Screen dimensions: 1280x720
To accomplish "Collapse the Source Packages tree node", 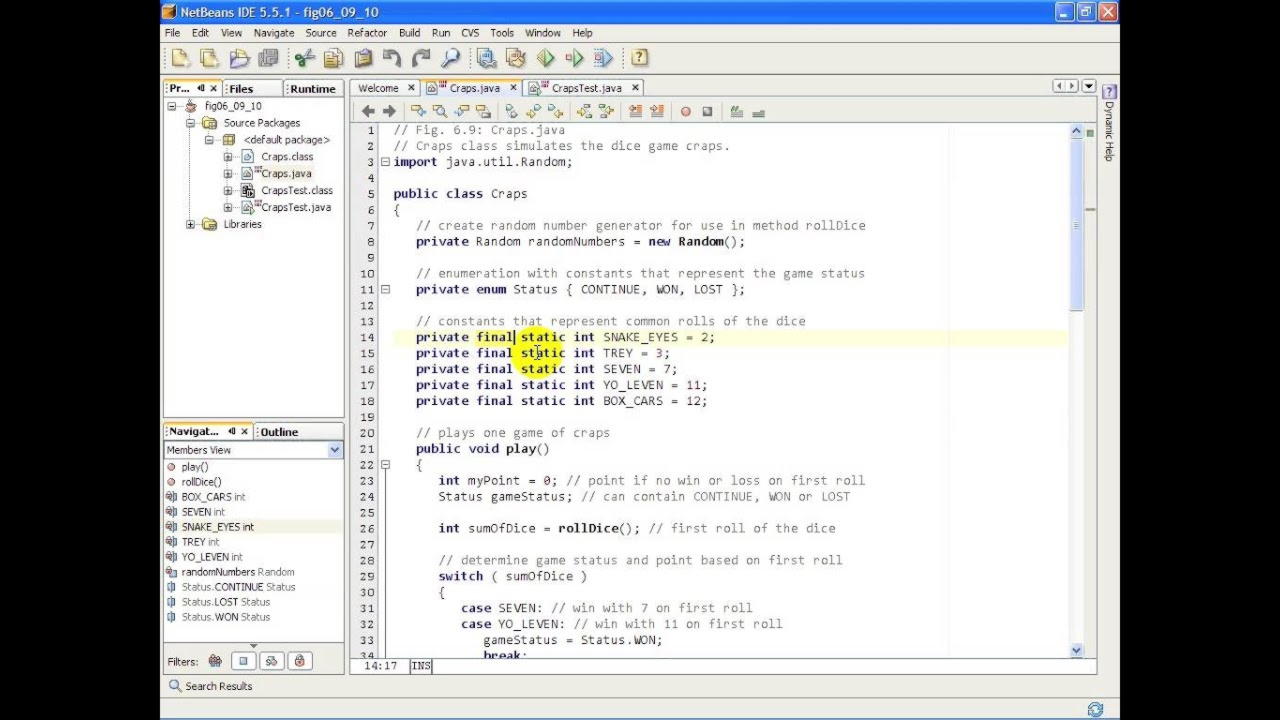I will 191,123.
